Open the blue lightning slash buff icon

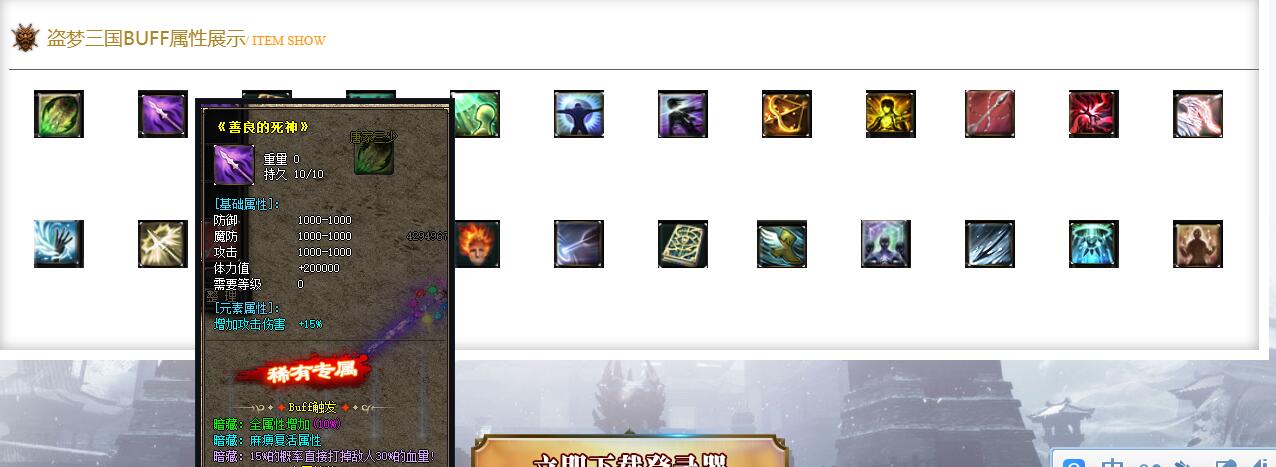coord(579,244)
